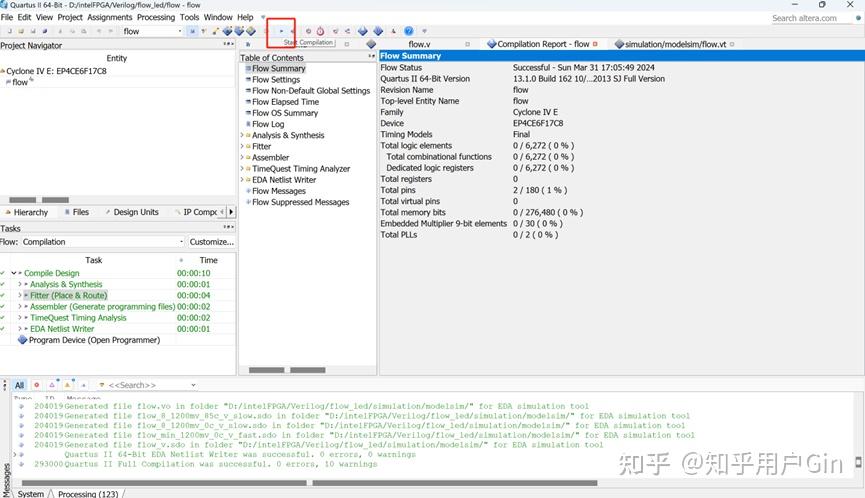865x498 pixels.
Task: Open the Tools menu
Action: click(x=189, y=17)
